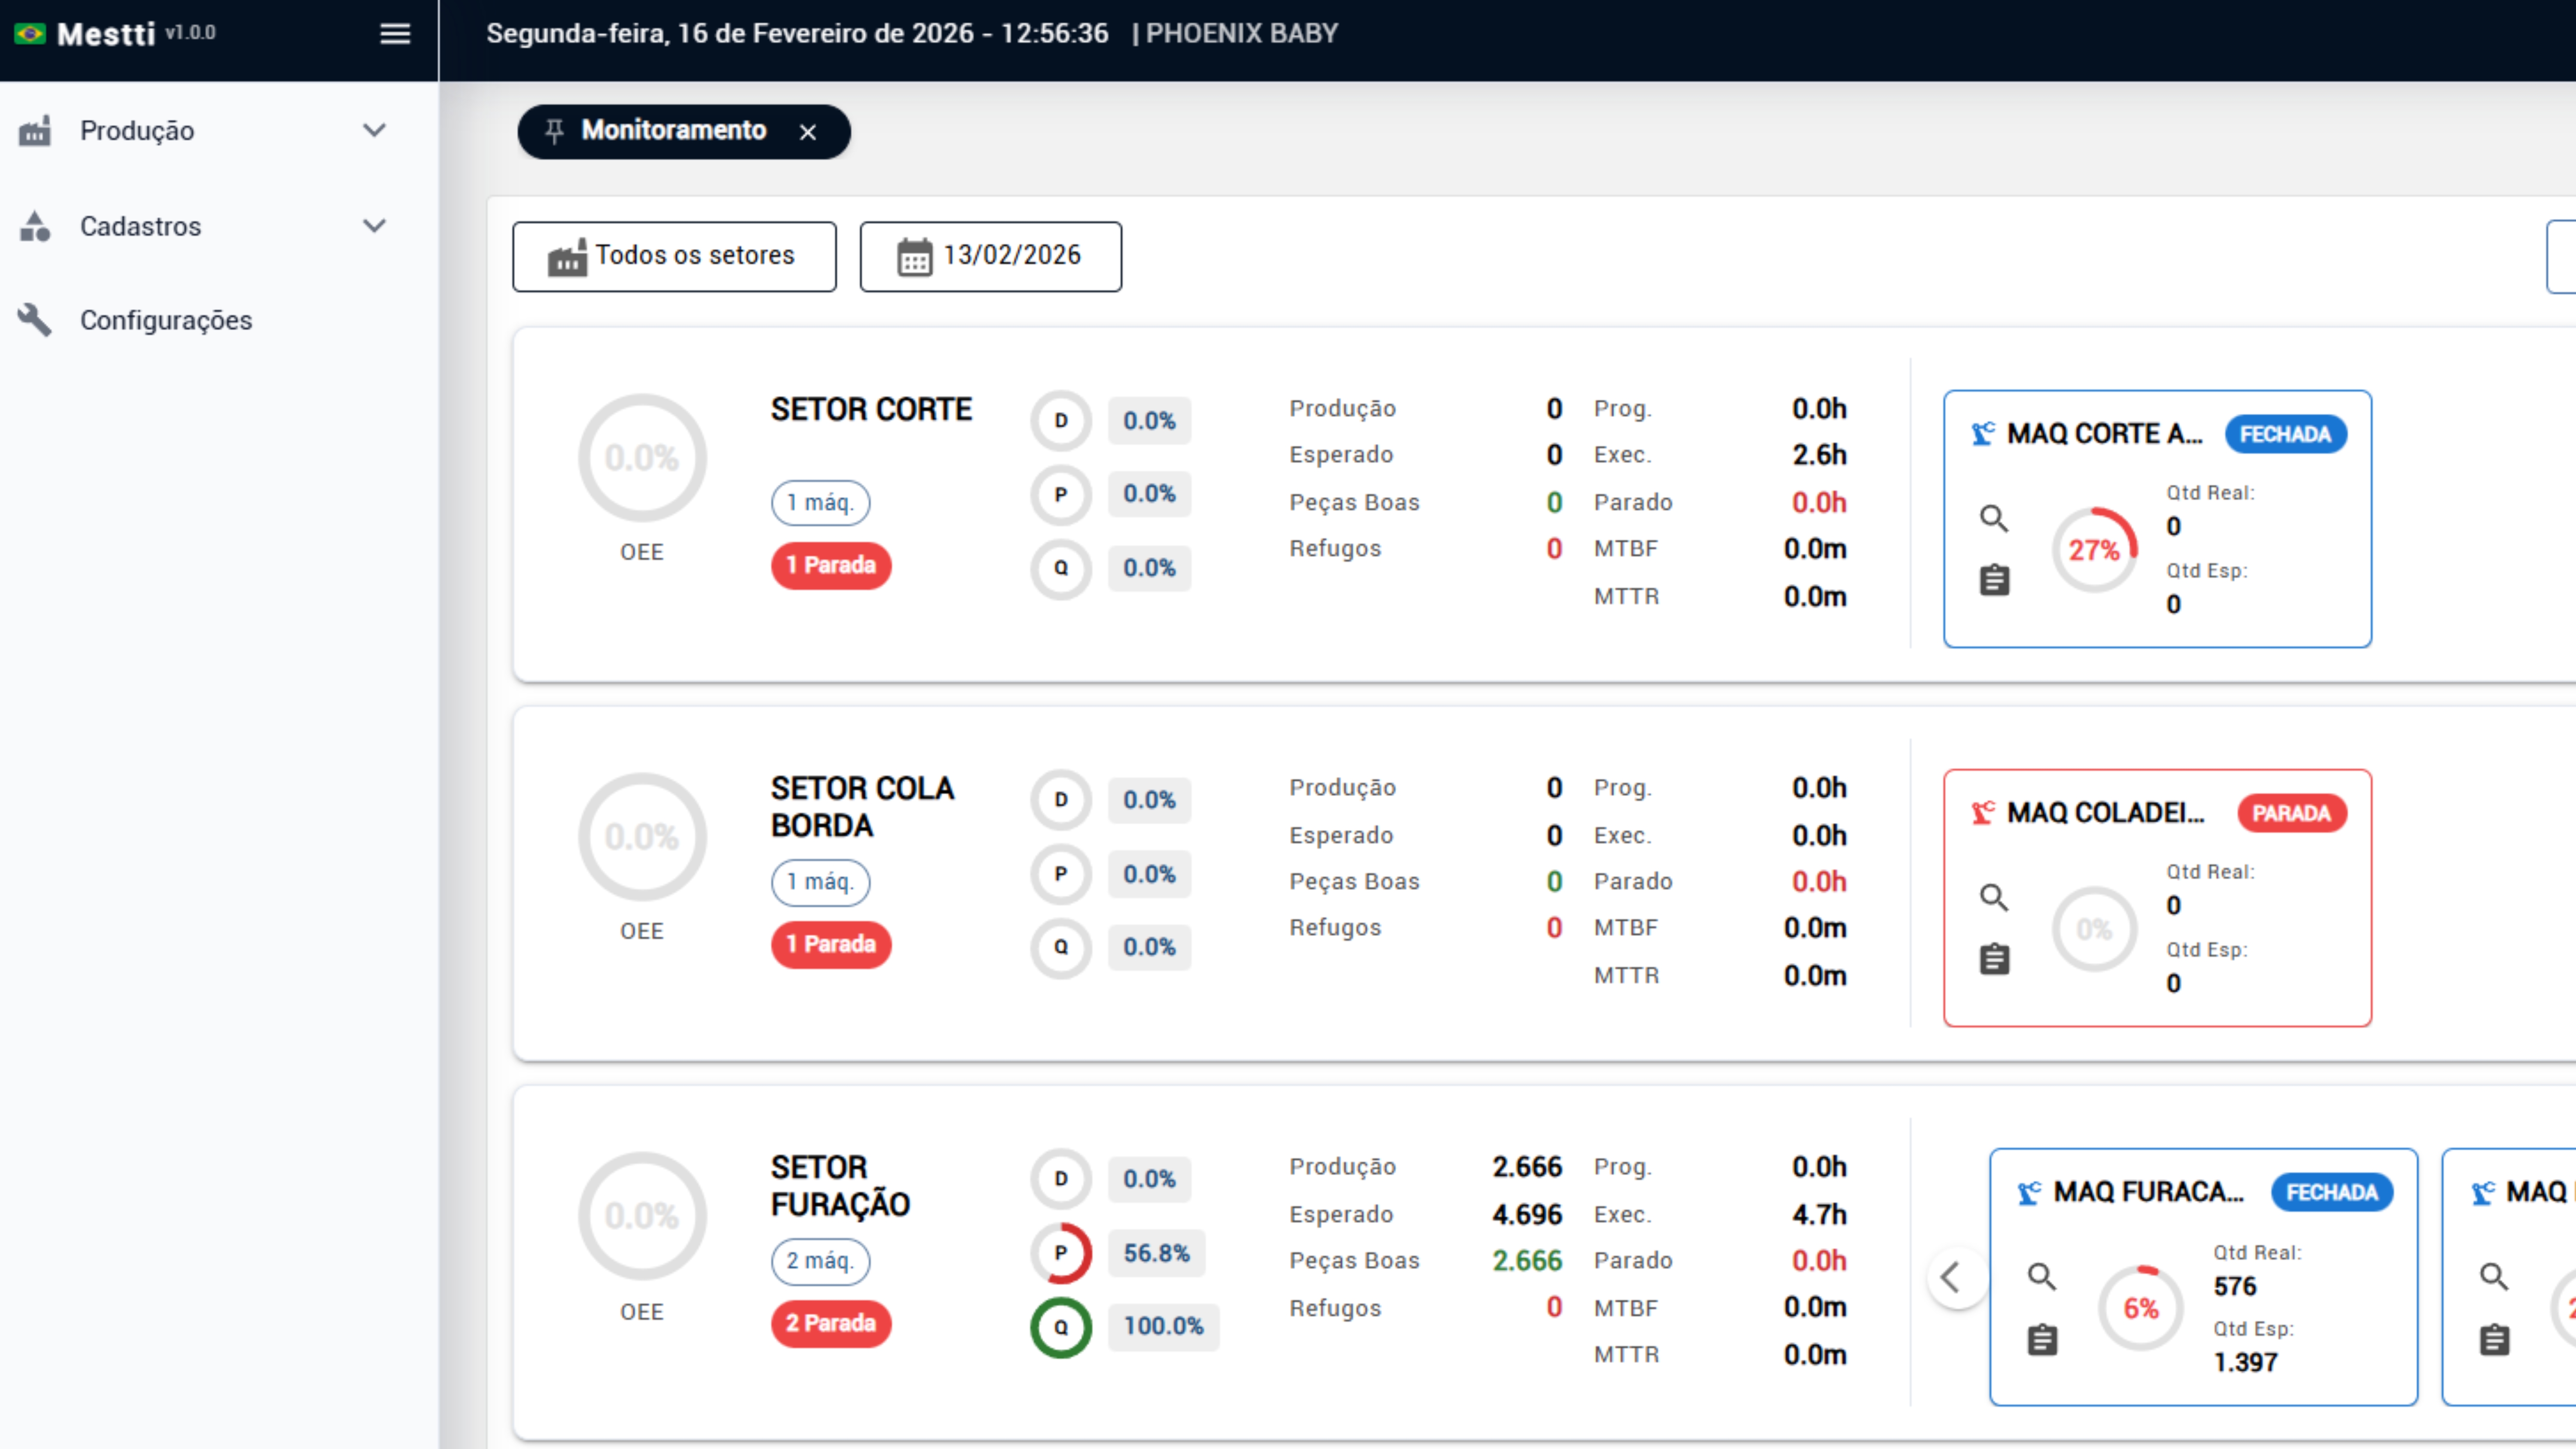Click the PHOENIX BABY company label
2576x1449 pixels.
(x=1242, y=34)
